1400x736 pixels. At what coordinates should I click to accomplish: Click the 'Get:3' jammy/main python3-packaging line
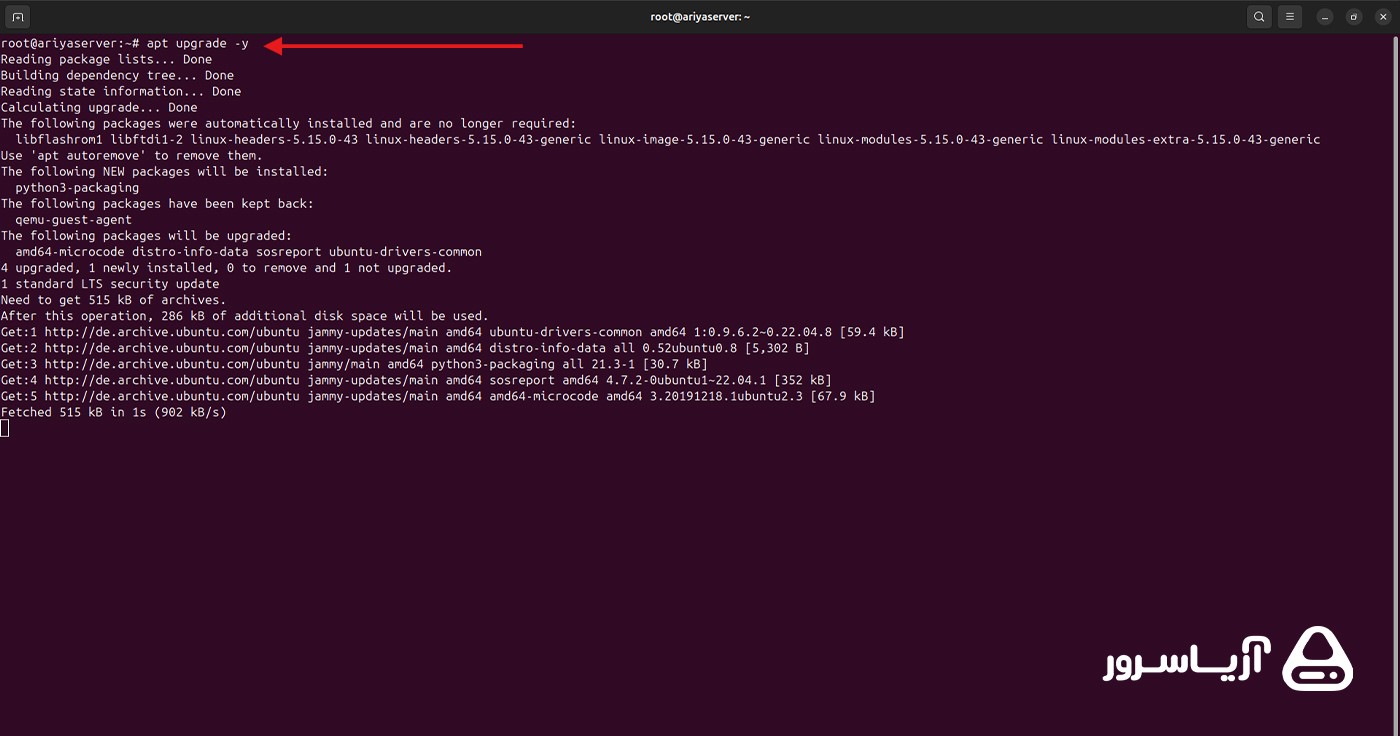(x=354, y=363)
